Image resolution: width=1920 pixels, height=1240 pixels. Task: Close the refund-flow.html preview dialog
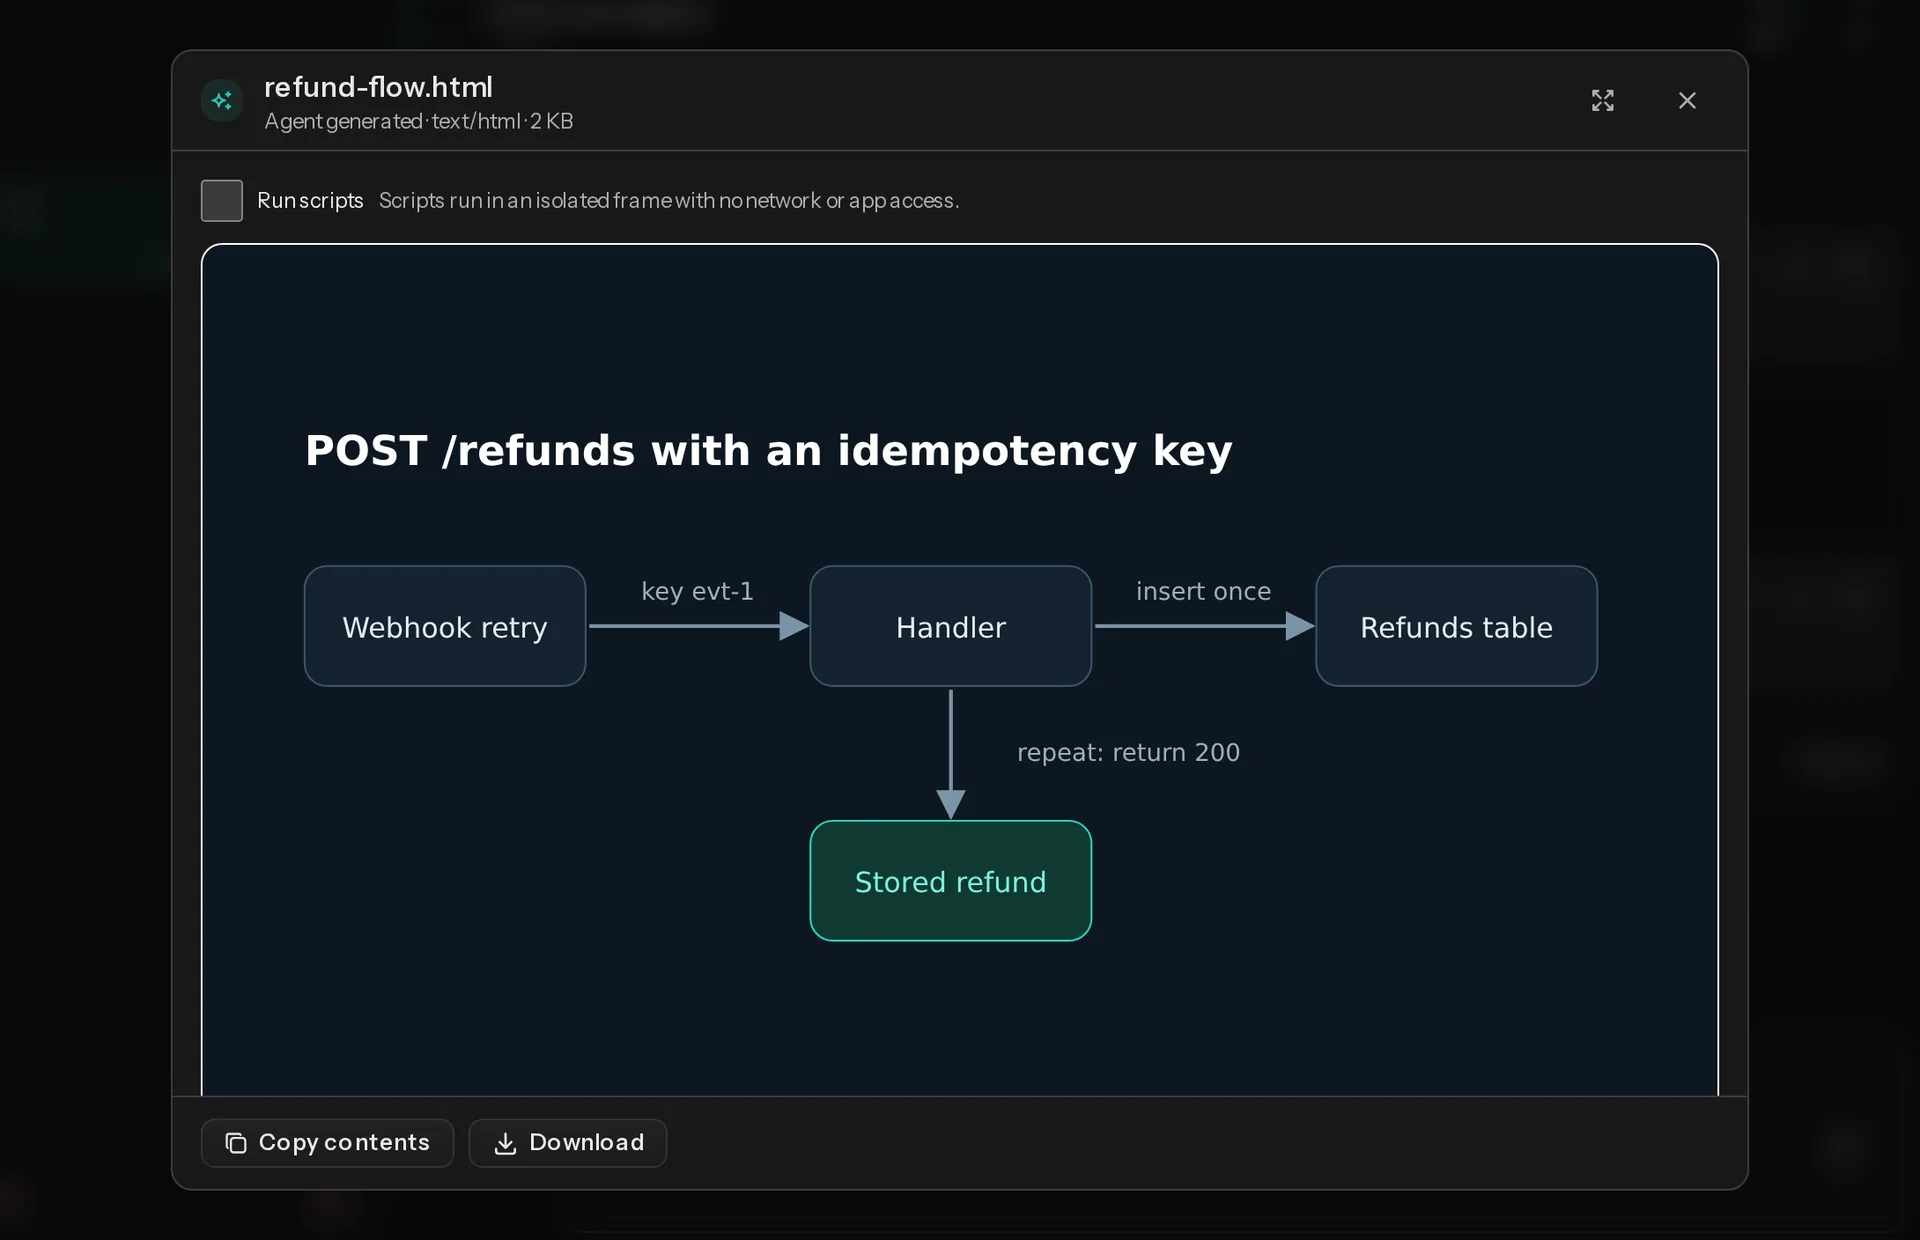pos(1687,100)
